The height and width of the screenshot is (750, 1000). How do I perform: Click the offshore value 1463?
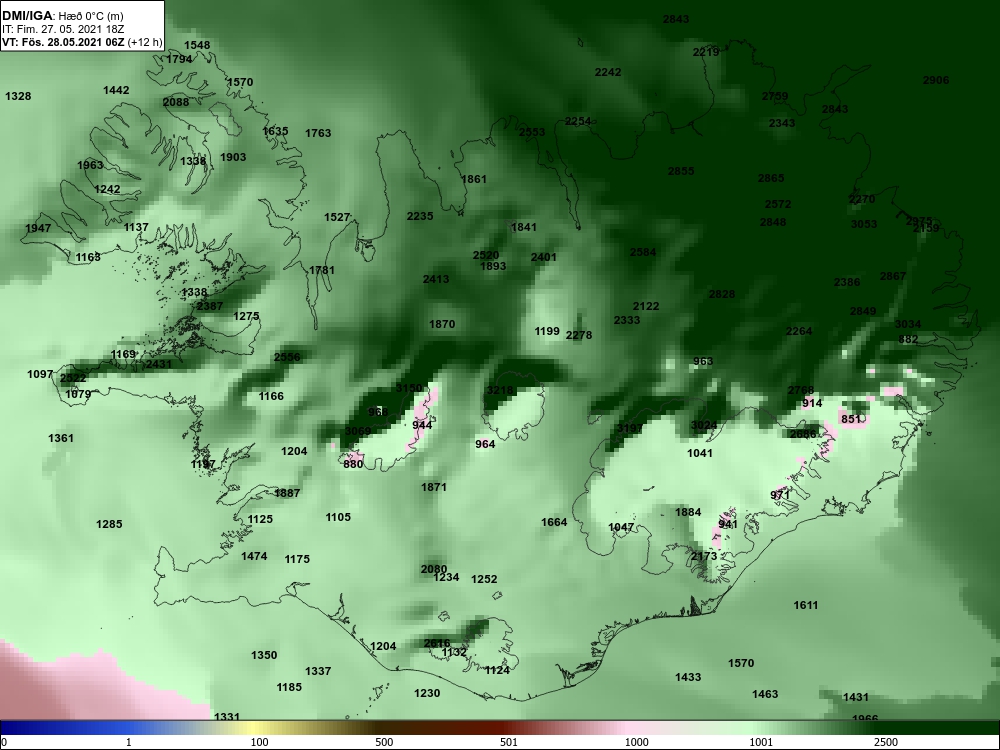(765, 695)
